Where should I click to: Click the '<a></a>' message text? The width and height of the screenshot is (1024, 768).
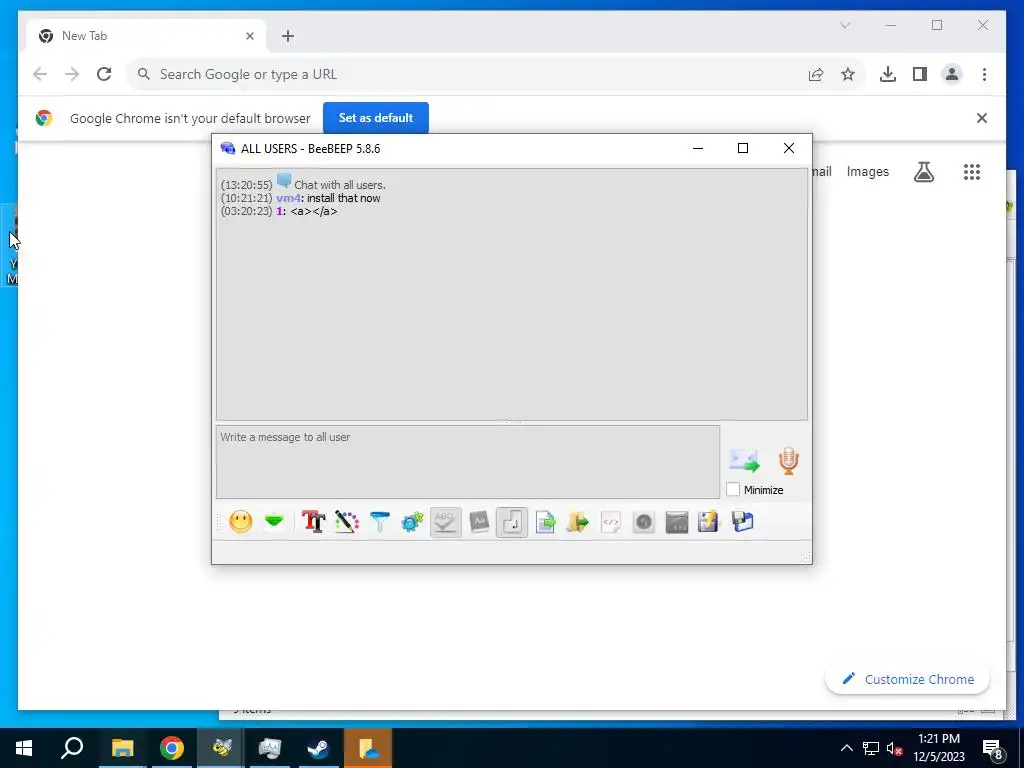coord(314,211)
